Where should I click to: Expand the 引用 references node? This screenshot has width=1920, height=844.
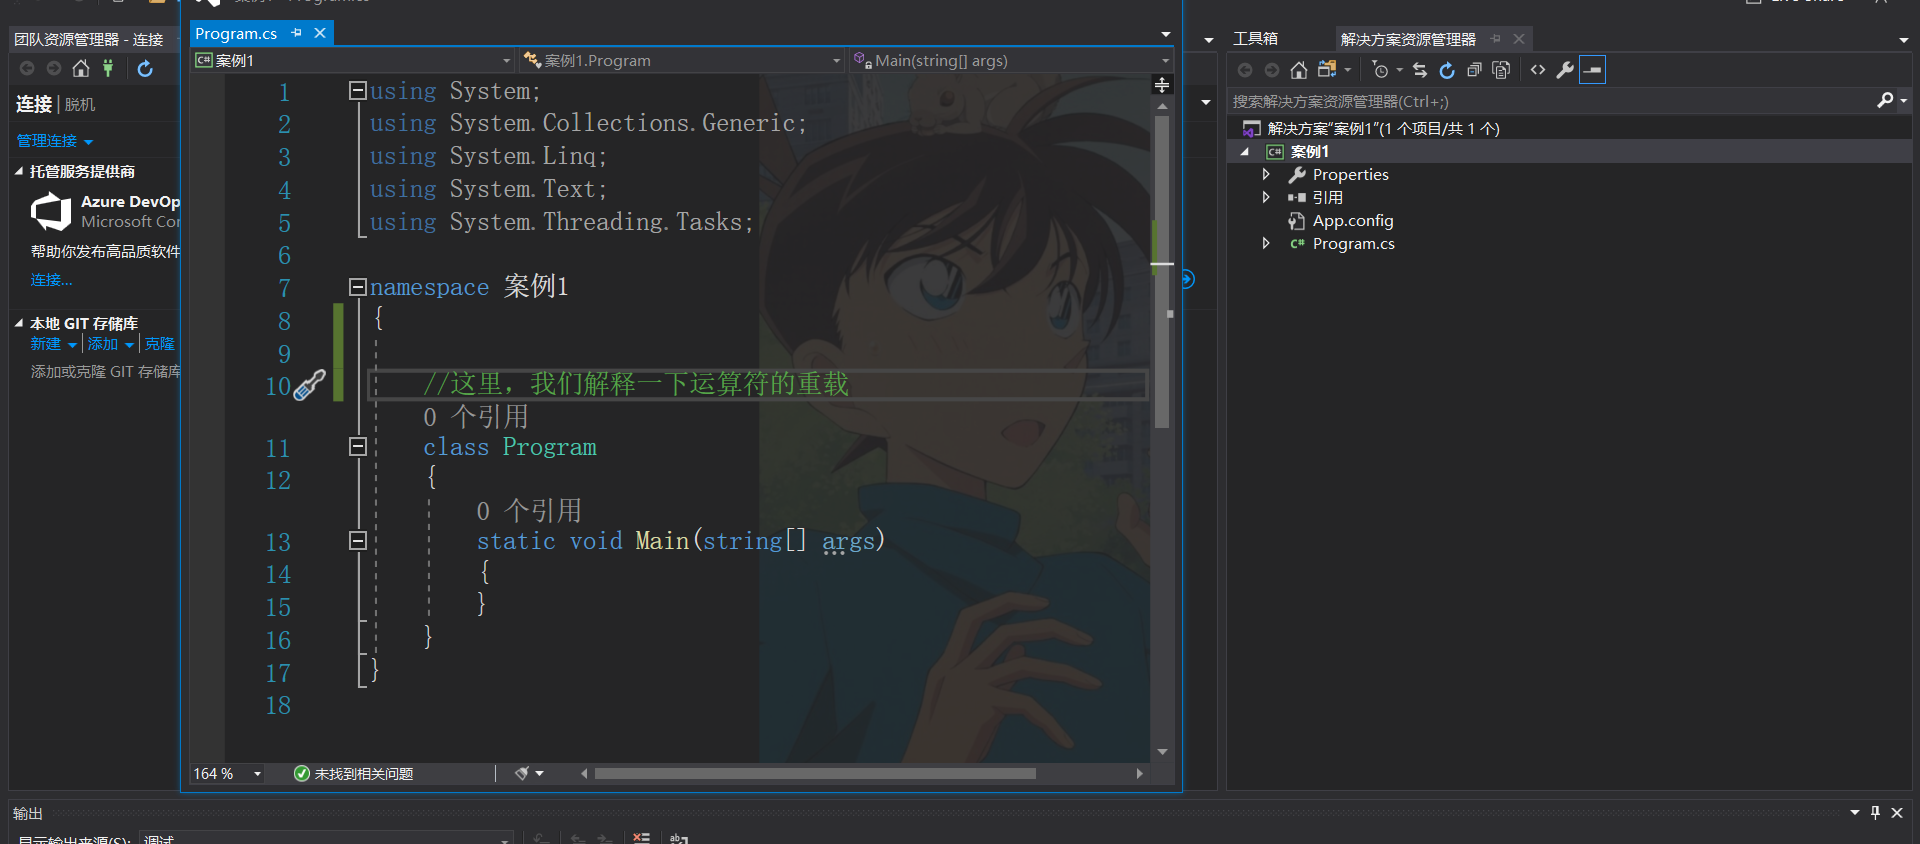[1266, 197]
